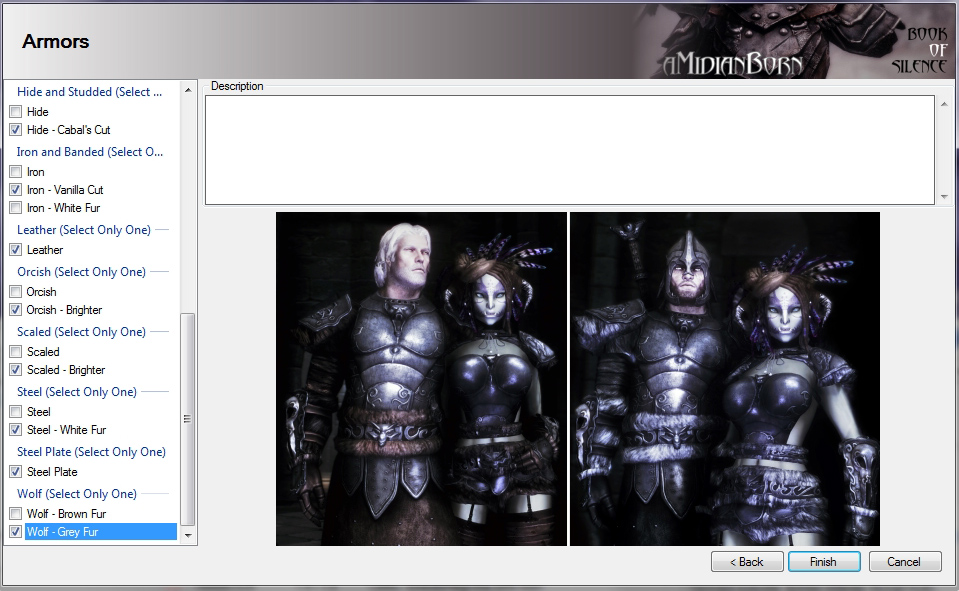Screen dimensions: 959x591
Task: Click the Steel (Select Only One) header
Action: coord(77,392)
